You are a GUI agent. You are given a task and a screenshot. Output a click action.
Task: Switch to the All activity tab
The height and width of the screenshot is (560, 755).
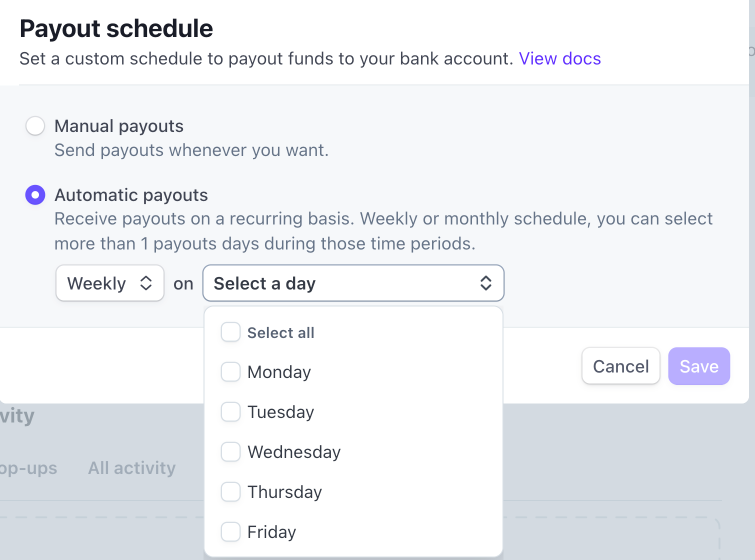[x=131, y=468]
